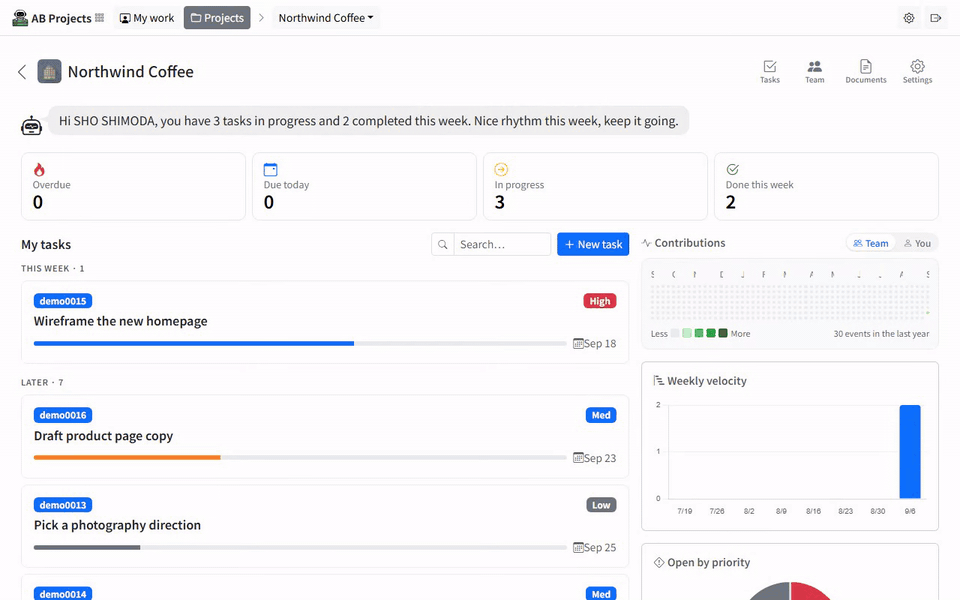
Task: Open task tag demo0013
Action: [63, 505]
